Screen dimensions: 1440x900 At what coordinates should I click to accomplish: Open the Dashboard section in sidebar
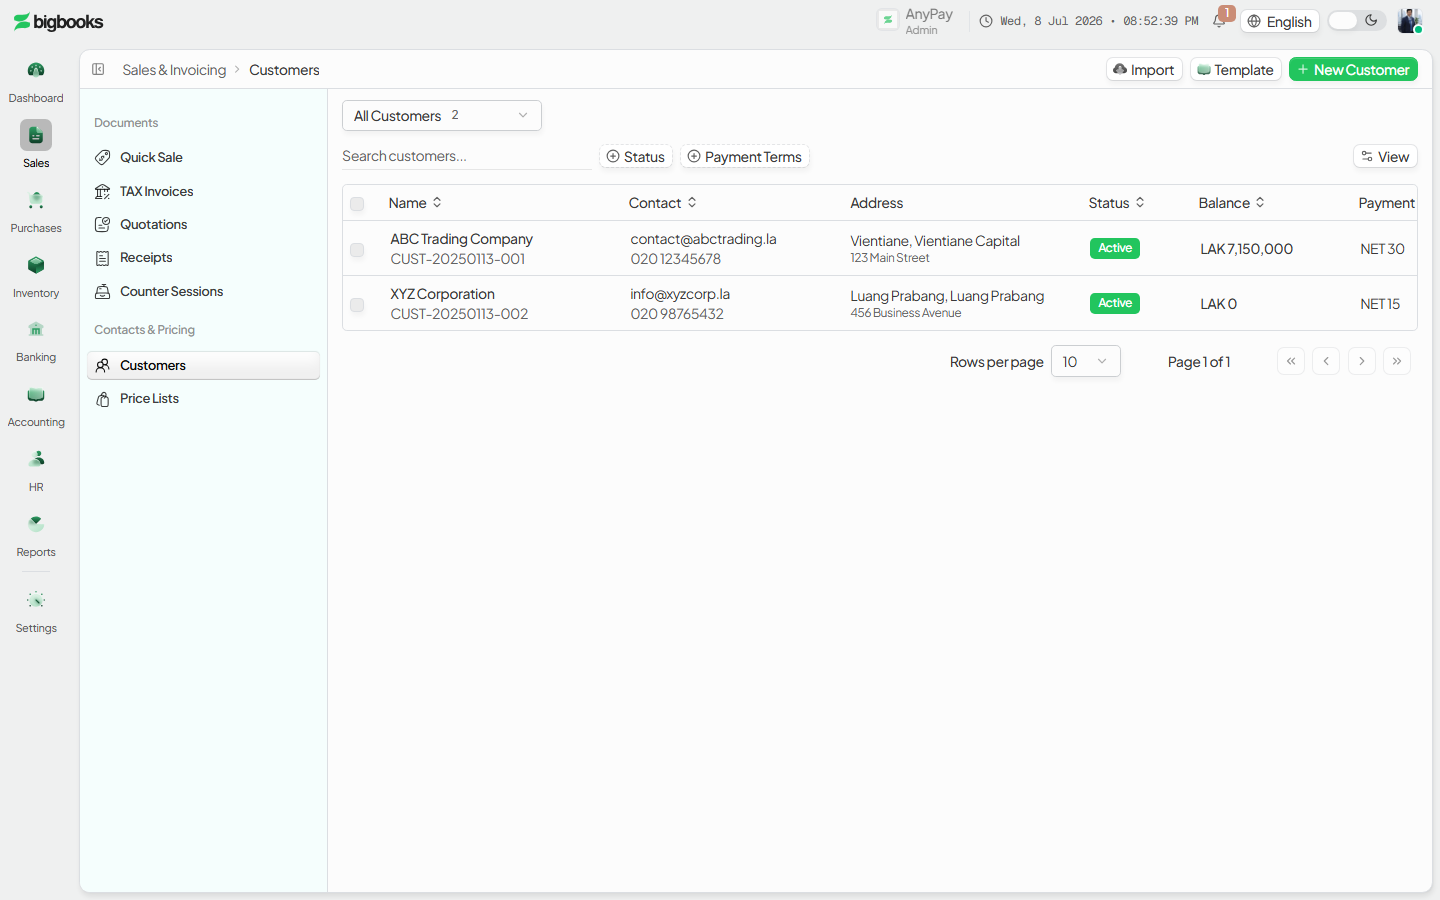tap(36, 82)
